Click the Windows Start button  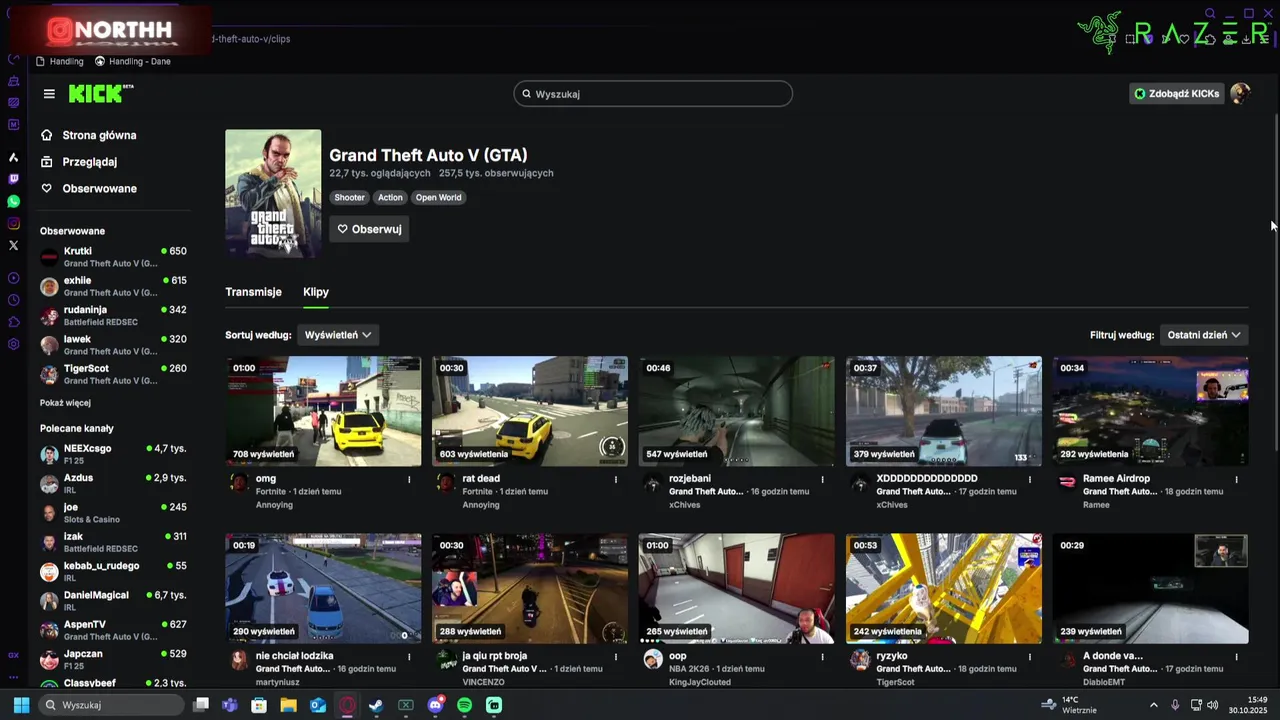coord(21,705)
